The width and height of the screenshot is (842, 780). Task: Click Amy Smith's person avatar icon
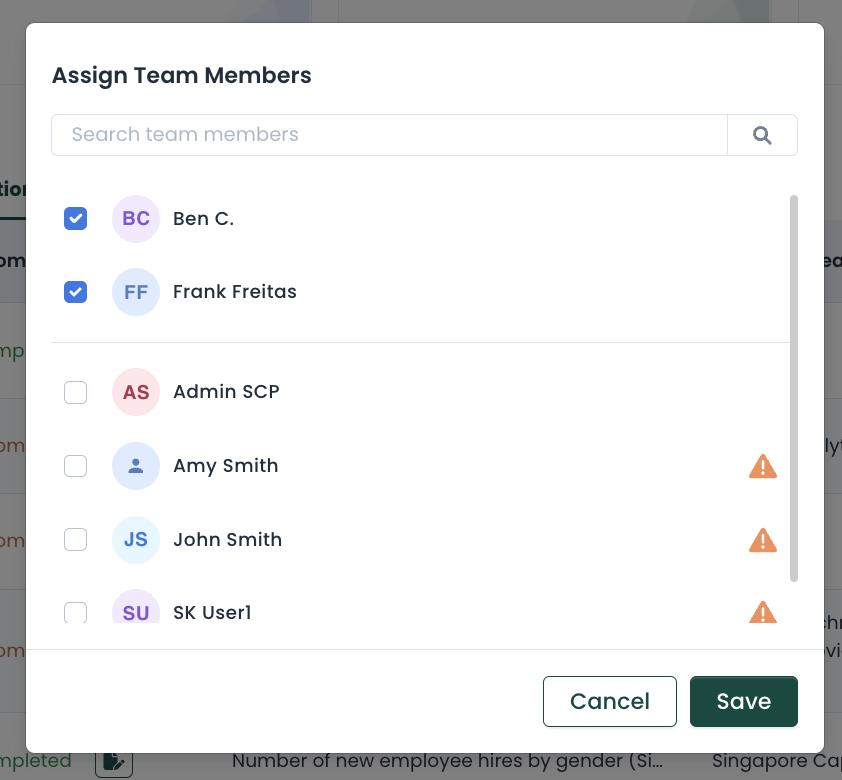click(x=136, y=466)
